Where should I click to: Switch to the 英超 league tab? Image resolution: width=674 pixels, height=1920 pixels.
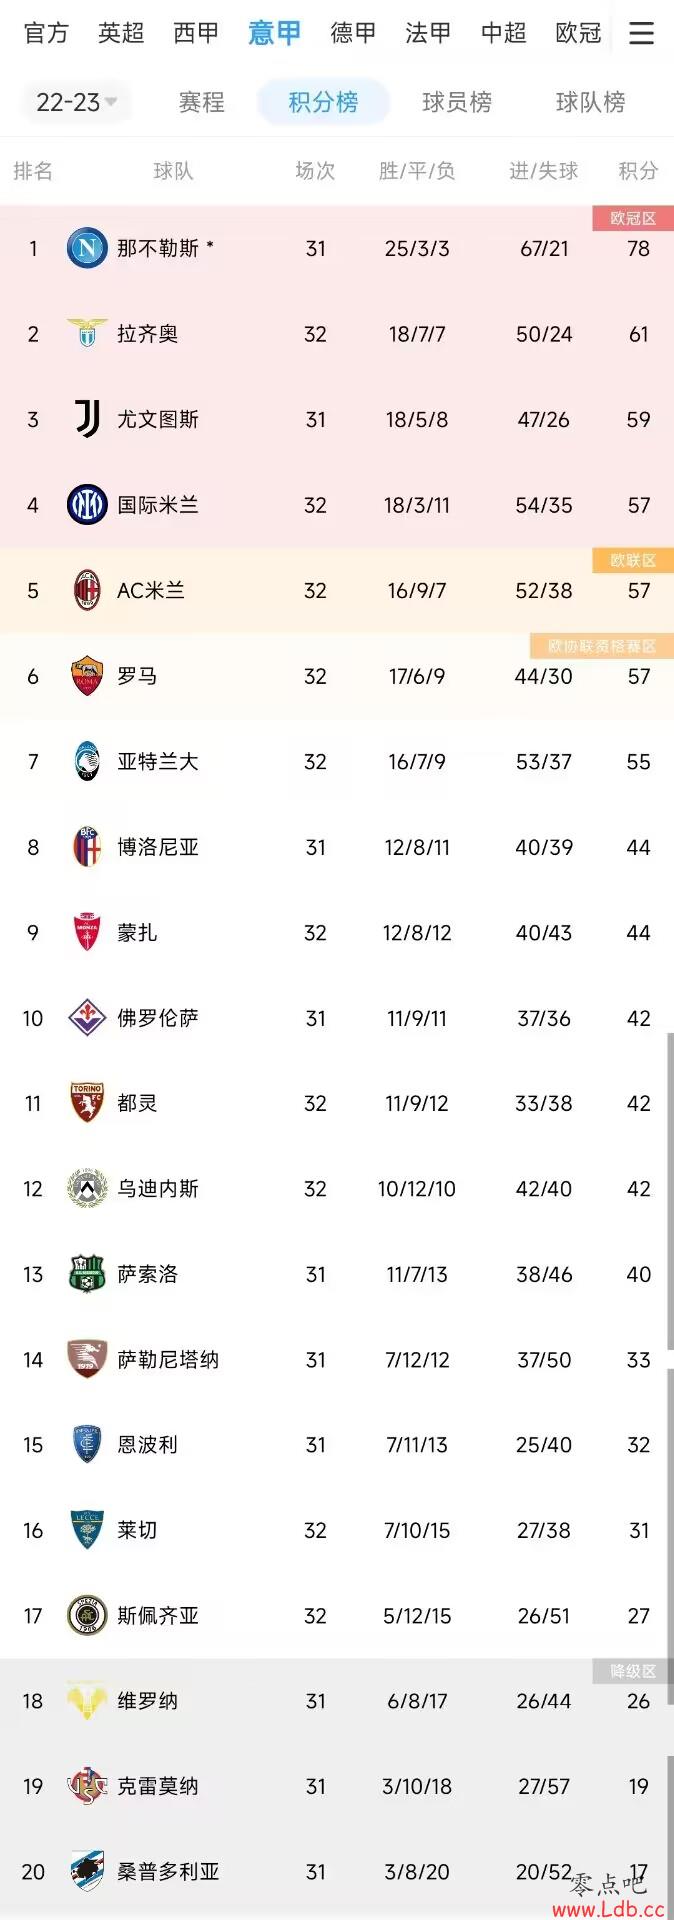click(121, 33)
